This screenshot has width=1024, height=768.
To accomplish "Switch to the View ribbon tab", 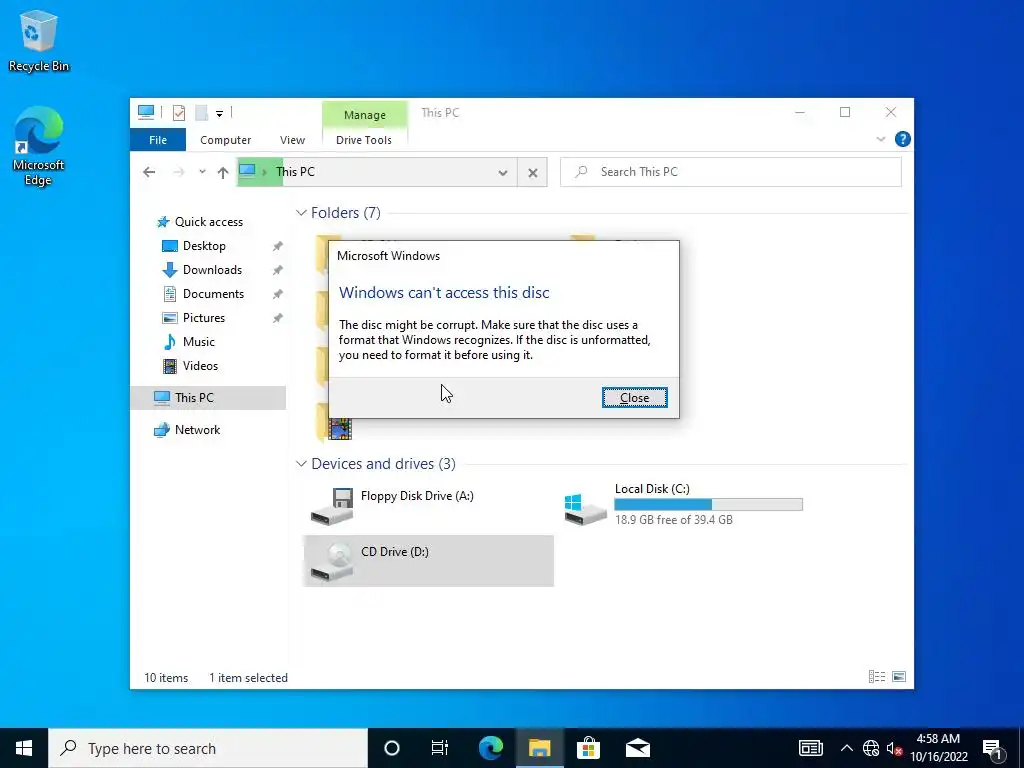I will [x=292, y=140].
